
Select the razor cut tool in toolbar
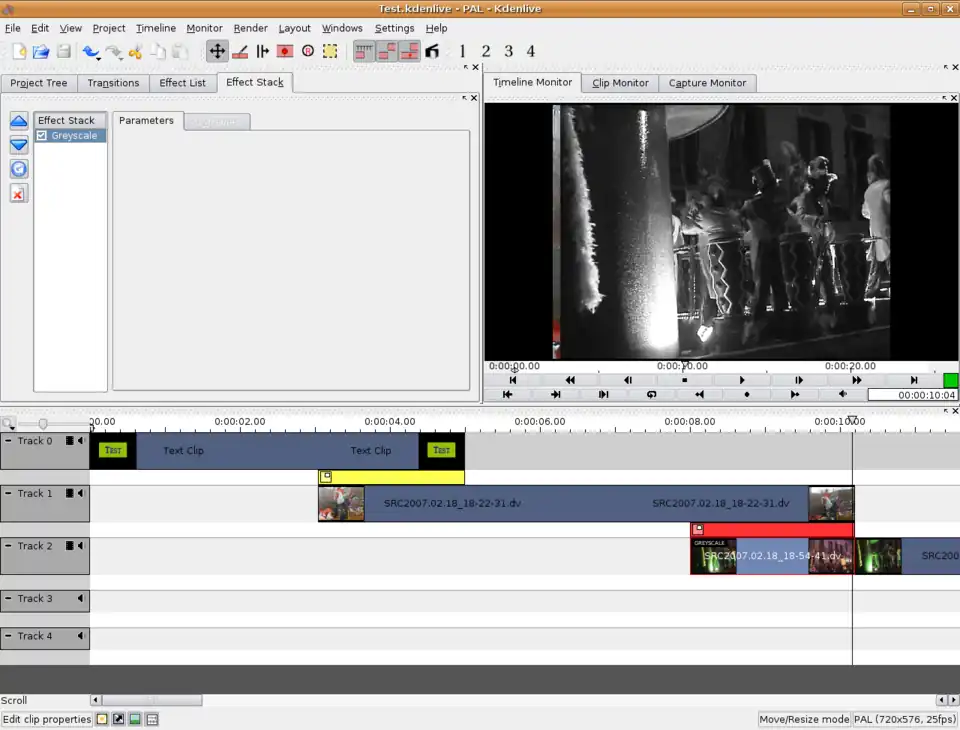point(240,51)
